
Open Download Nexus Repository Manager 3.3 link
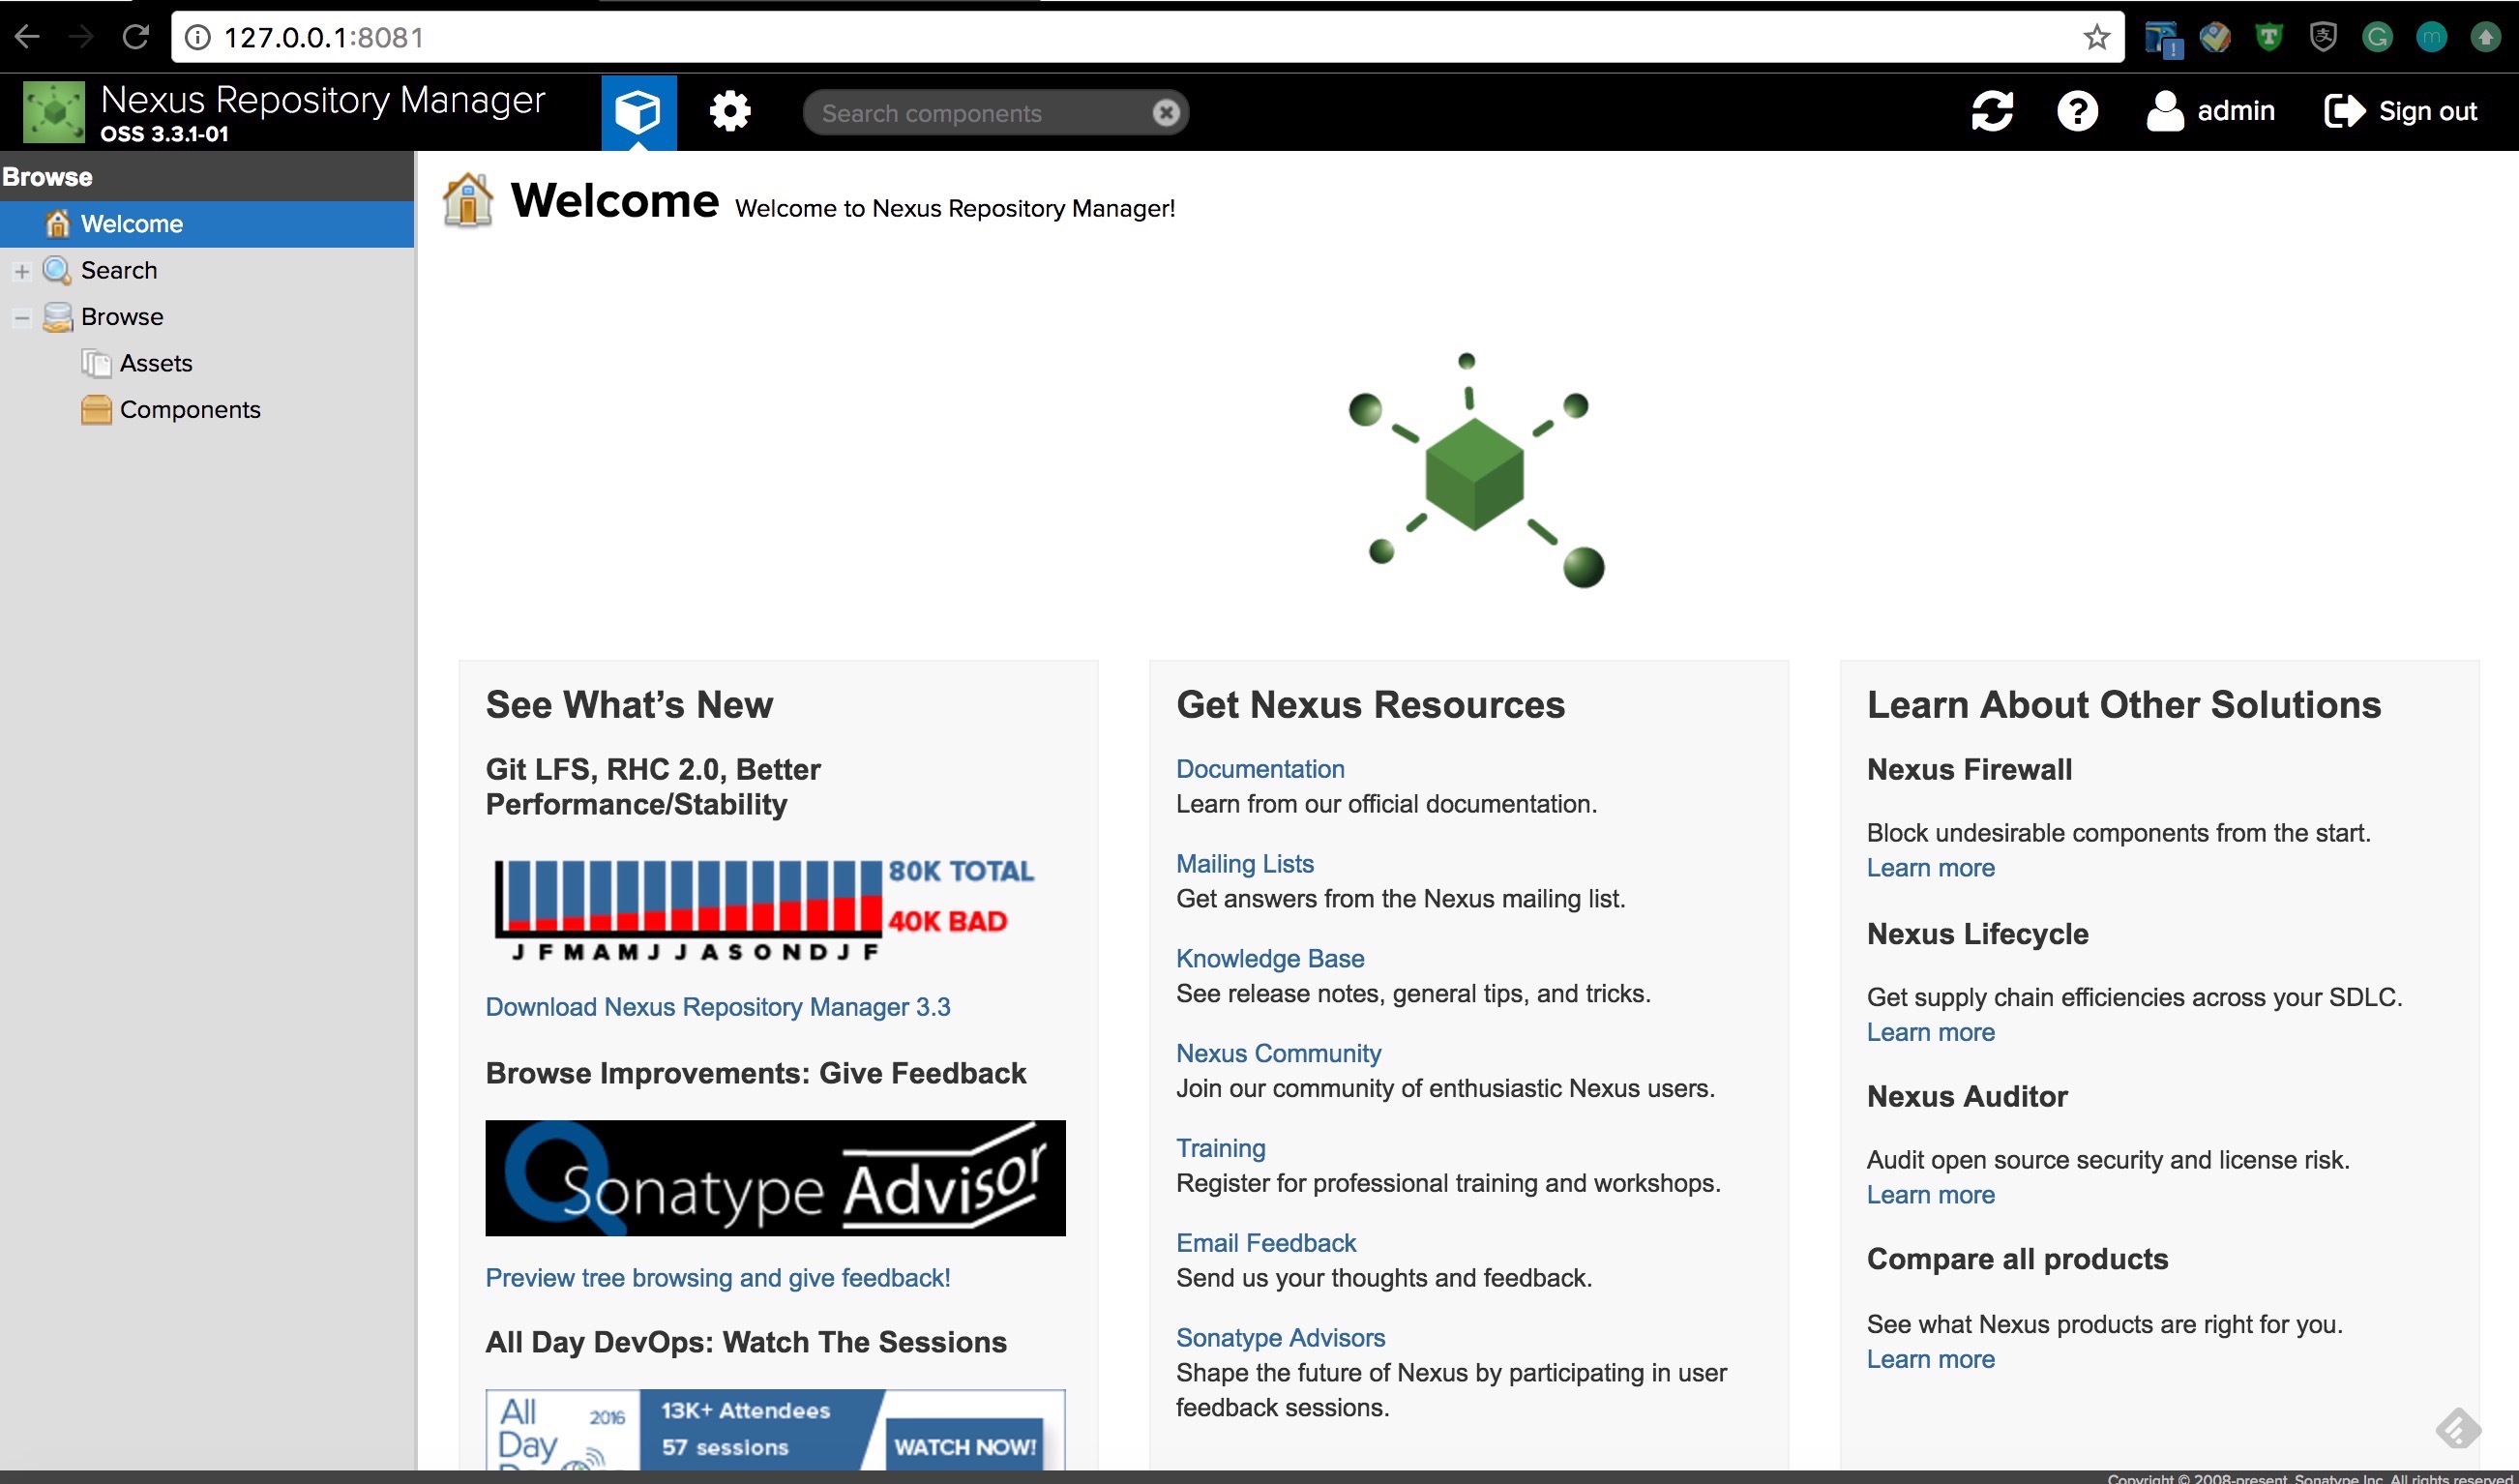717,1007
